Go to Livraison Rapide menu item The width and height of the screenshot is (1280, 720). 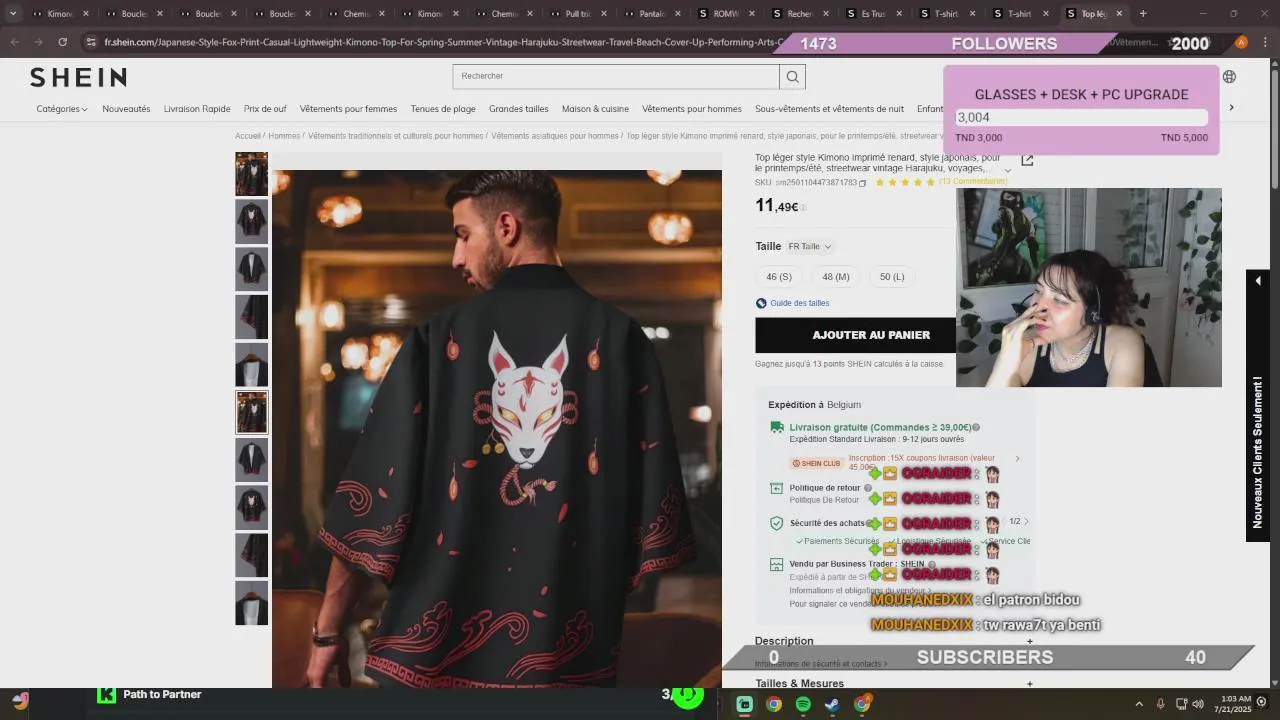click(x=197, y=109)
